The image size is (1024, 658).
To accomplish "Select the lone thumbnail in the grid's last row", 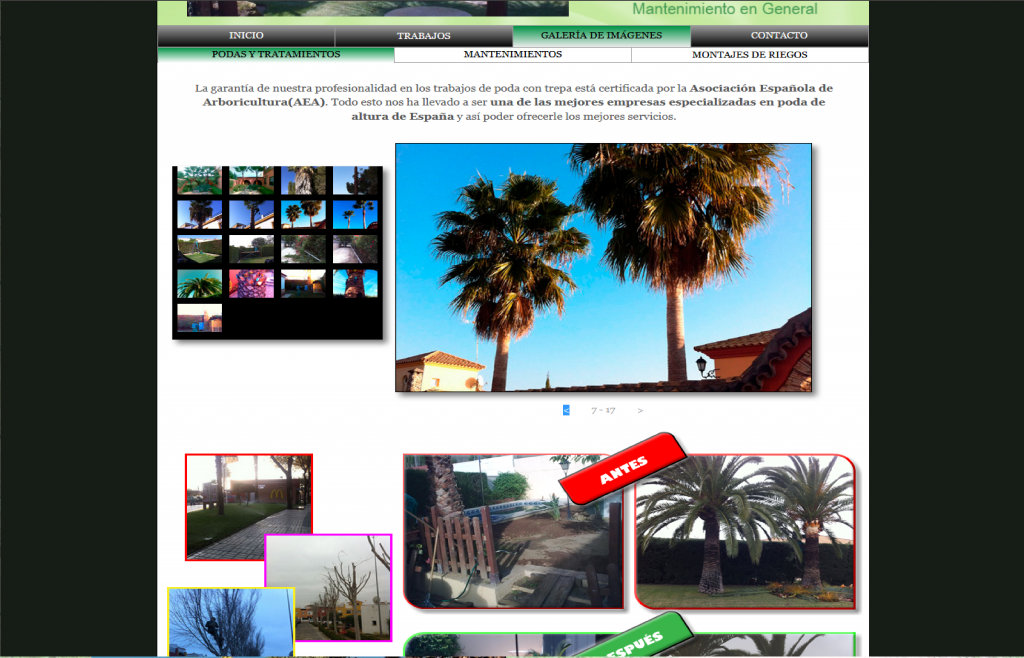I will point(199,318).
